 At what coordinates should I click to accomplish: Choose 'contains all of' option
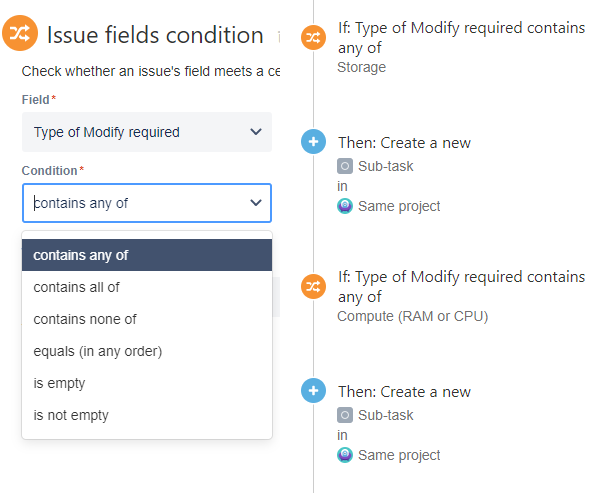click(147, 287)
